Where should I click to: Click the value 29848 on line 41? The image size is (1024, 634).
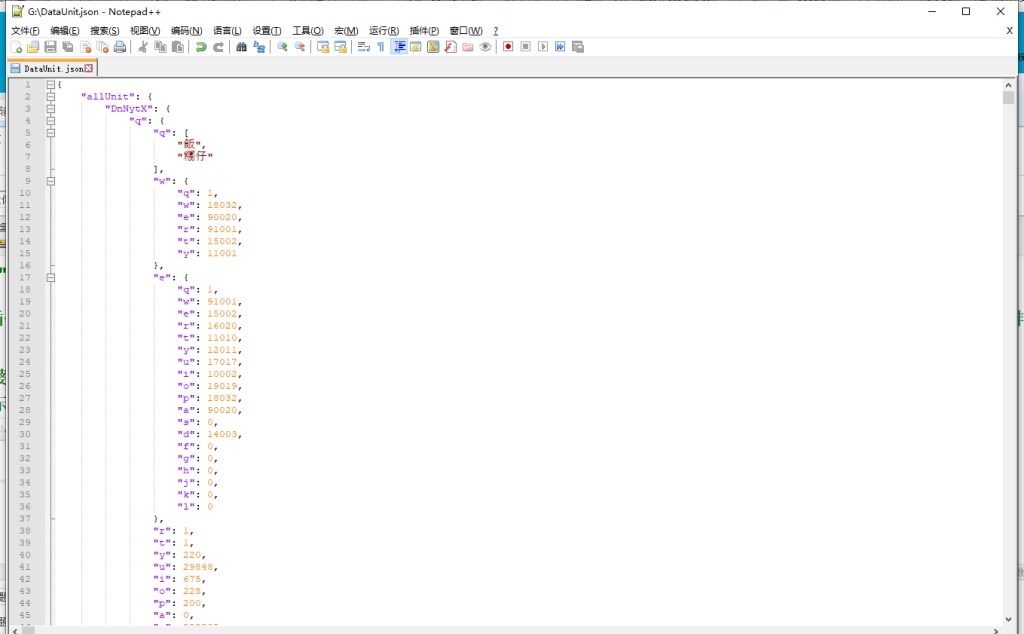click(x=198, y=567)
